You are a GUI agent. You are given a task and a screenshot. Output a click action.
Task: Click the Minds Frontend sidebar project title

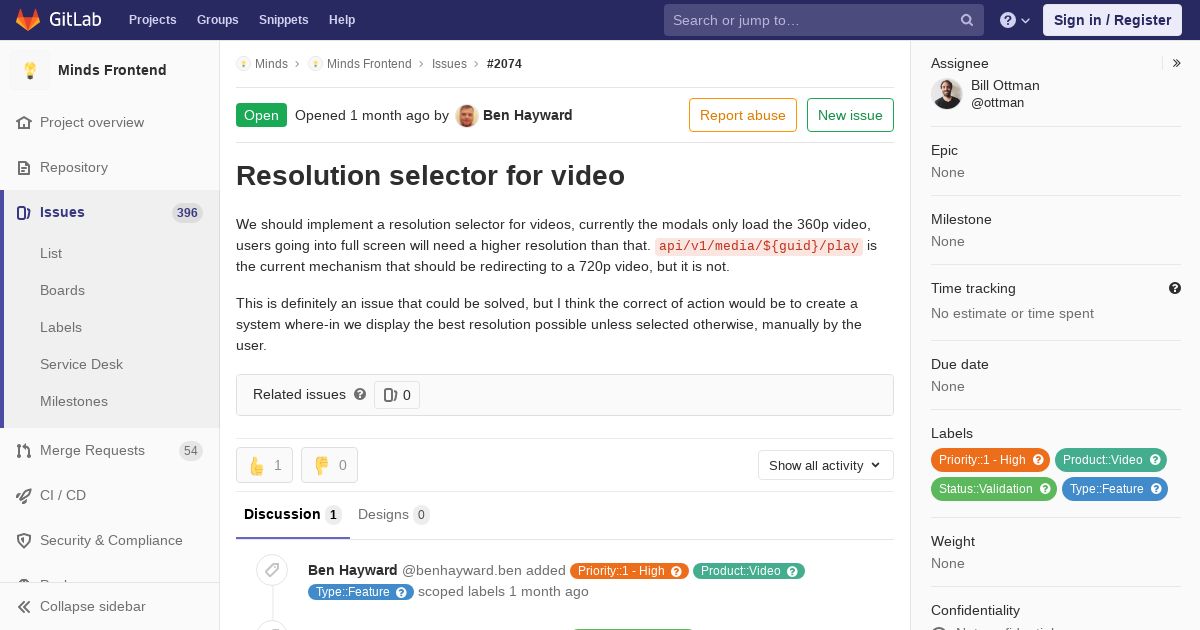pyautogui.click(x=112, y=70)
